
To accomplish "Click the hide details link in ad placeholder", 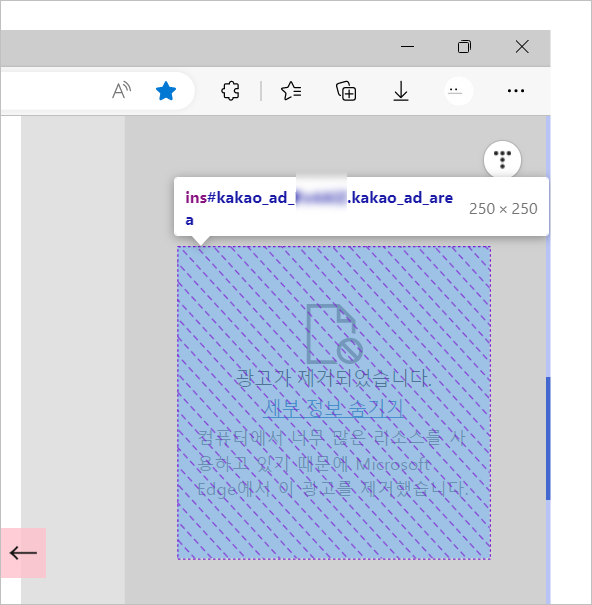I will (x=333, y=409).
